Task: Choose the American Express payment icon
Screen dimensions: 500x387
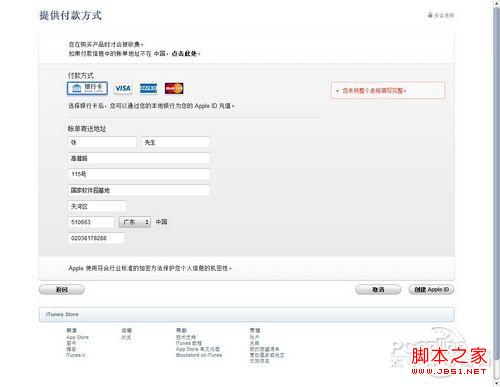Action: pos(148,88)
